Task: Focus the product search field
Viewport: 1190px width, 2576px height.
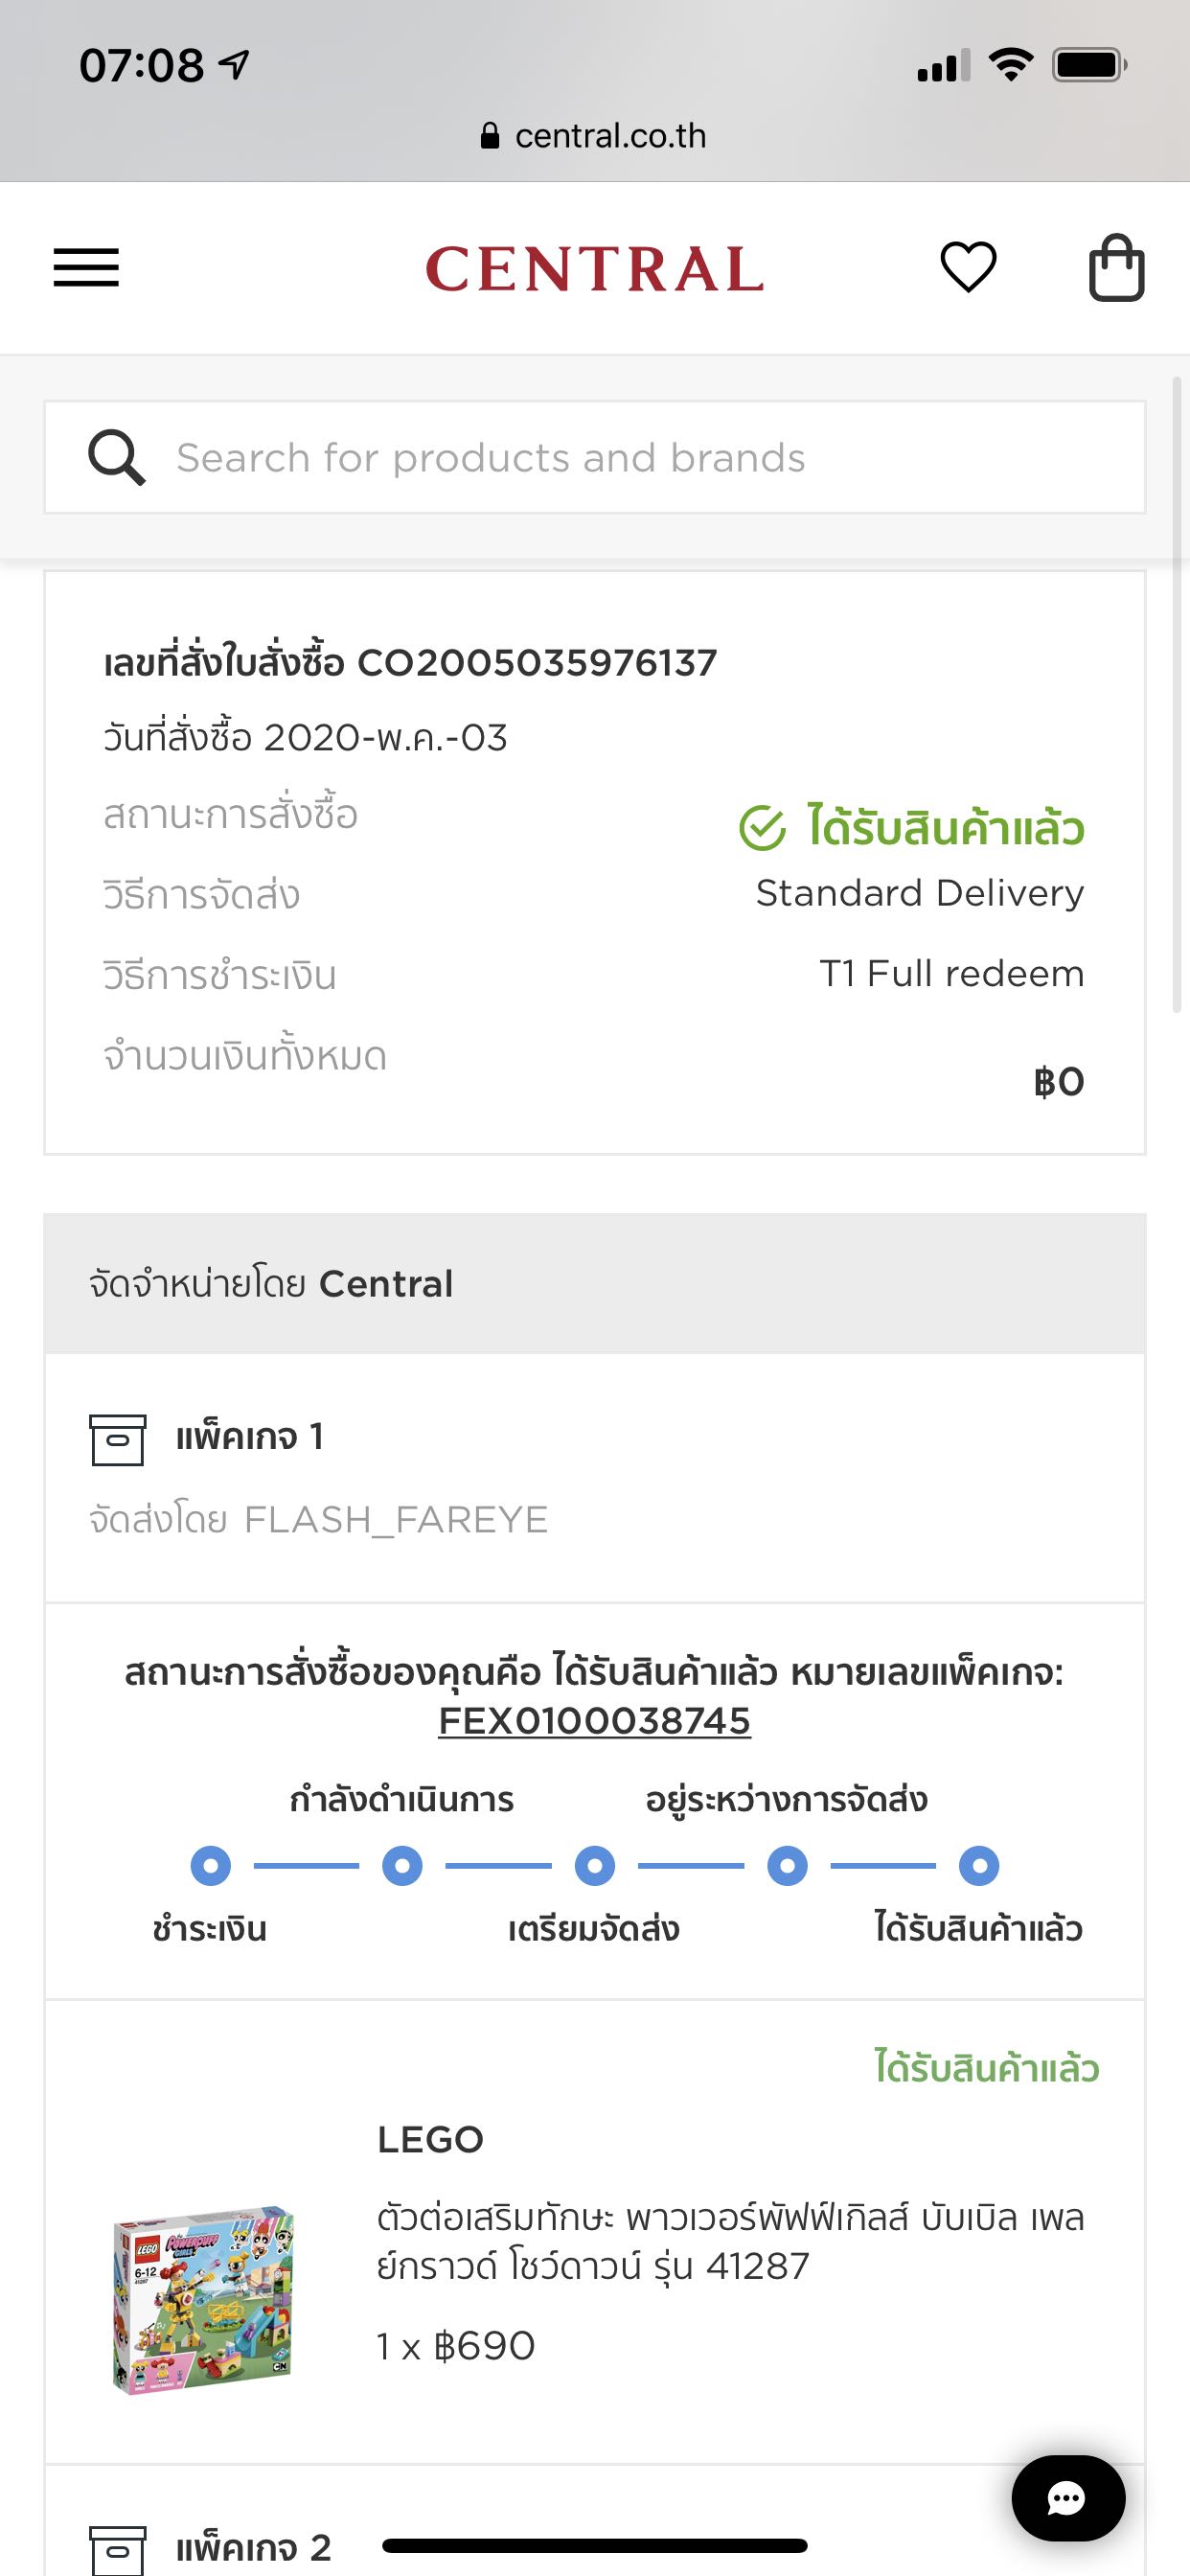Action: coord(640,458)
